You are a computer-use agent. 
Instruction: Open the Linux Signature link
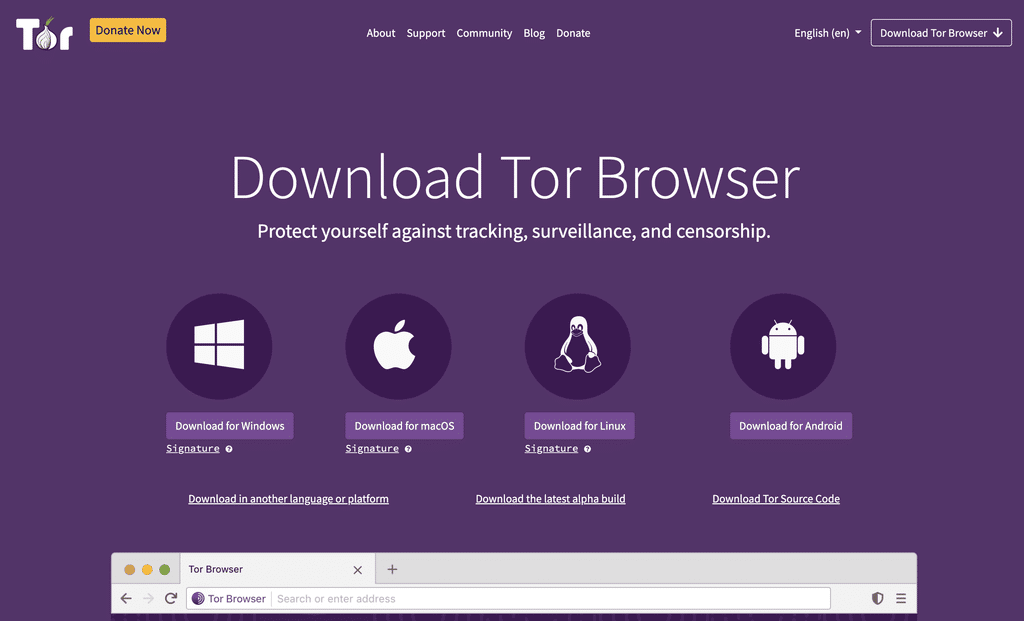[551, 449]
